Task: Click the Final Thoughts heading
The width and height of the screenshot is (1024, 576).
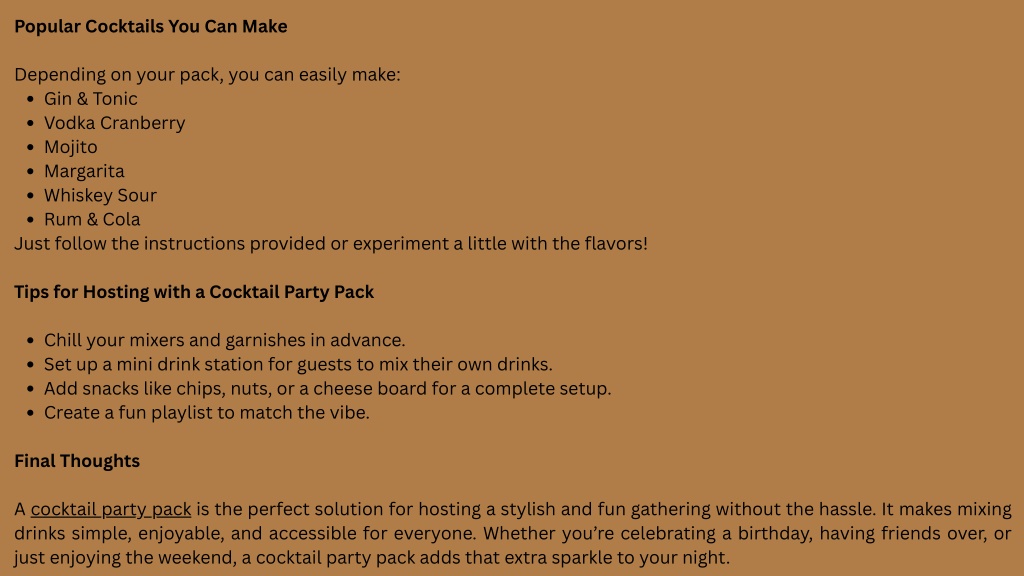Action: point(77,461)
